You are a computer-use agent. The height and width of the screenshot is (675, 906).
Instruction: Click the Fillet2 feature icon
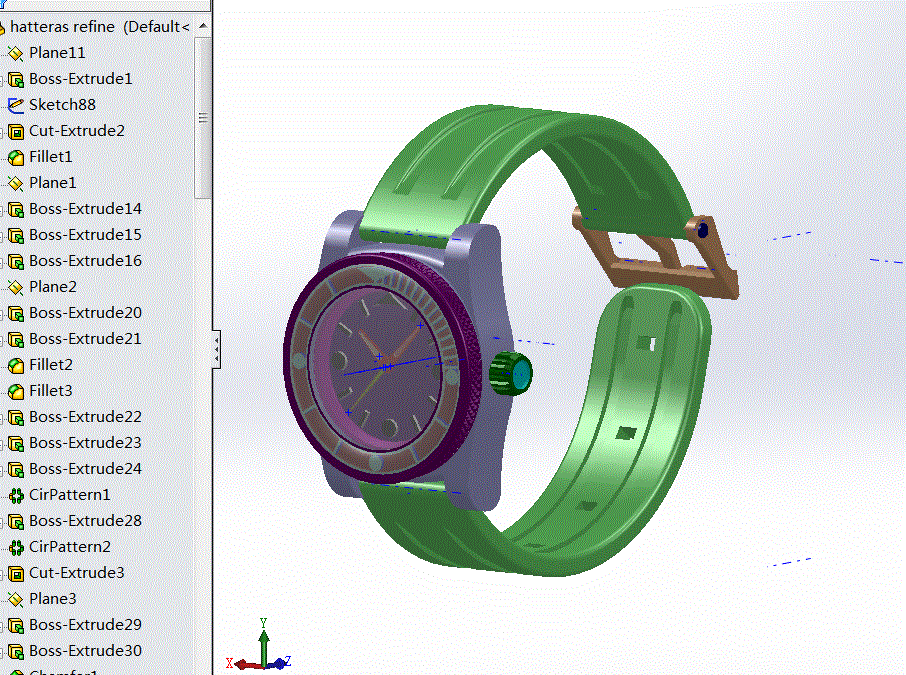[x=16, y=365]
